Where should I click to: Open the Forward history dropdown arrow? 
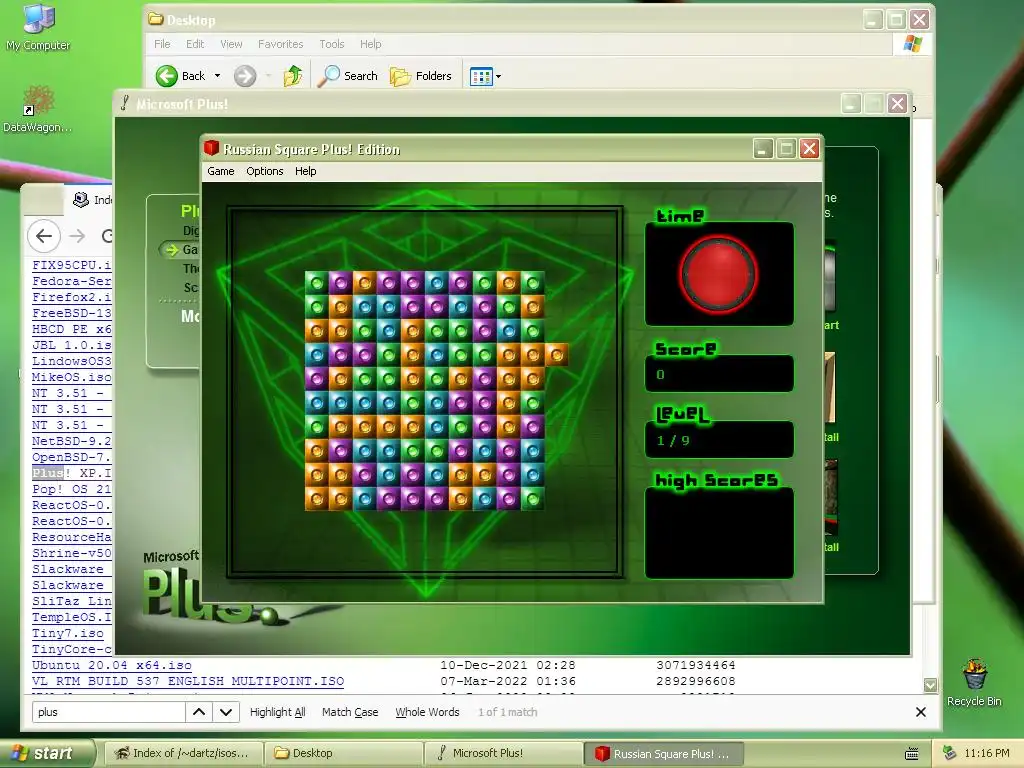pyautogui.click(x=268, y=76)
